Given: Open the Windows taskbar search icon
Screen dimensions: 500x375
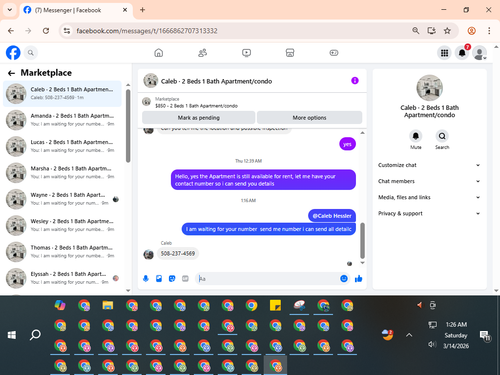Looking at the screenshot, I should pyautogui.click(x=35, y=335).
